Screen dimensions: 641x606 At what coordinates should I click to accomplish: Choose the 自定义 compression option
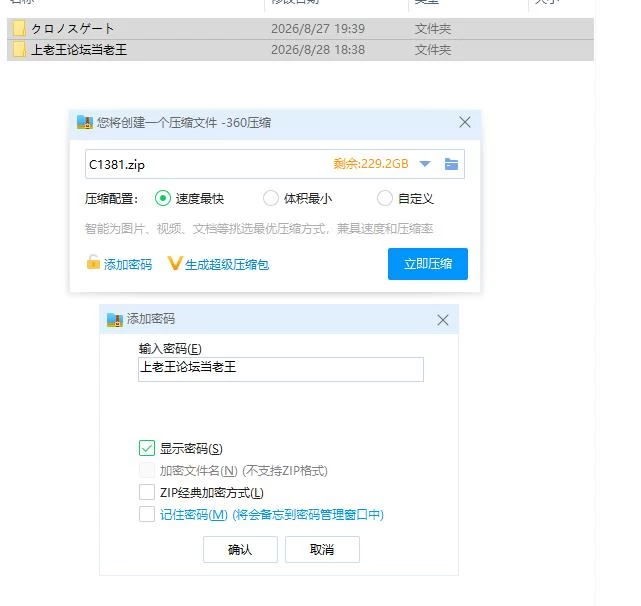point(385,198)
